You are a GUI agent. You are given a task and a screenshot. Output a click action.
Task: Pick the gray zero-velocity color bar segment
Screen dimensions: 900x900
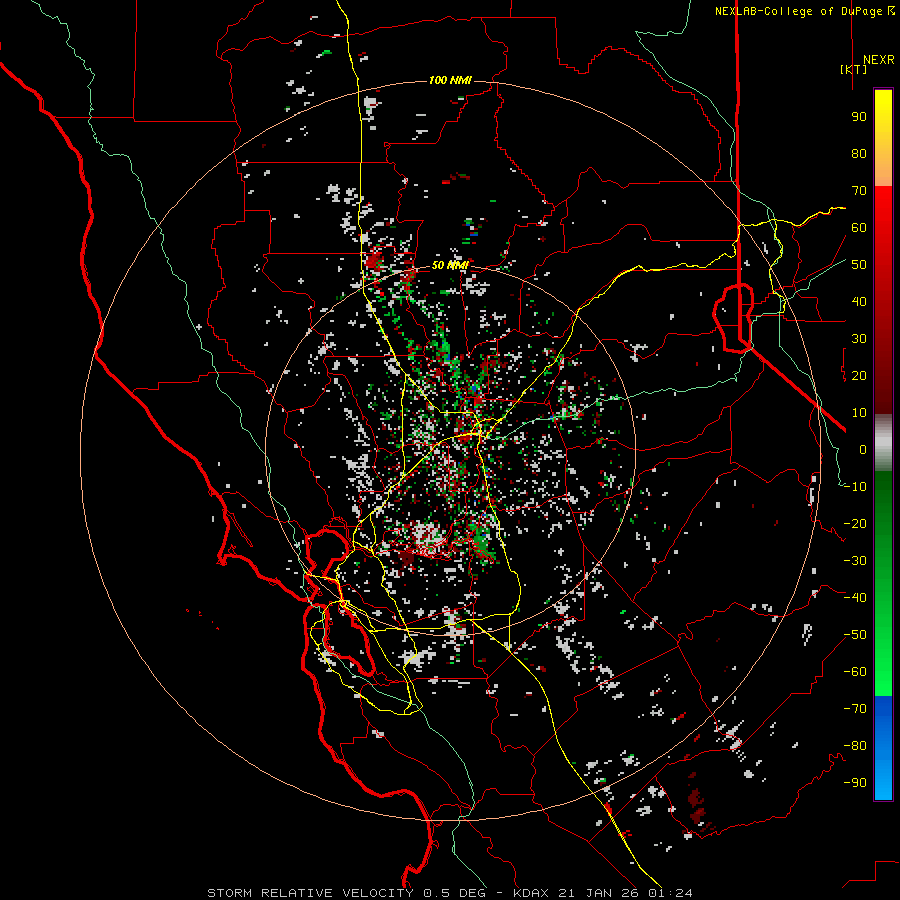pyautogui.click(x=883, y=443)
